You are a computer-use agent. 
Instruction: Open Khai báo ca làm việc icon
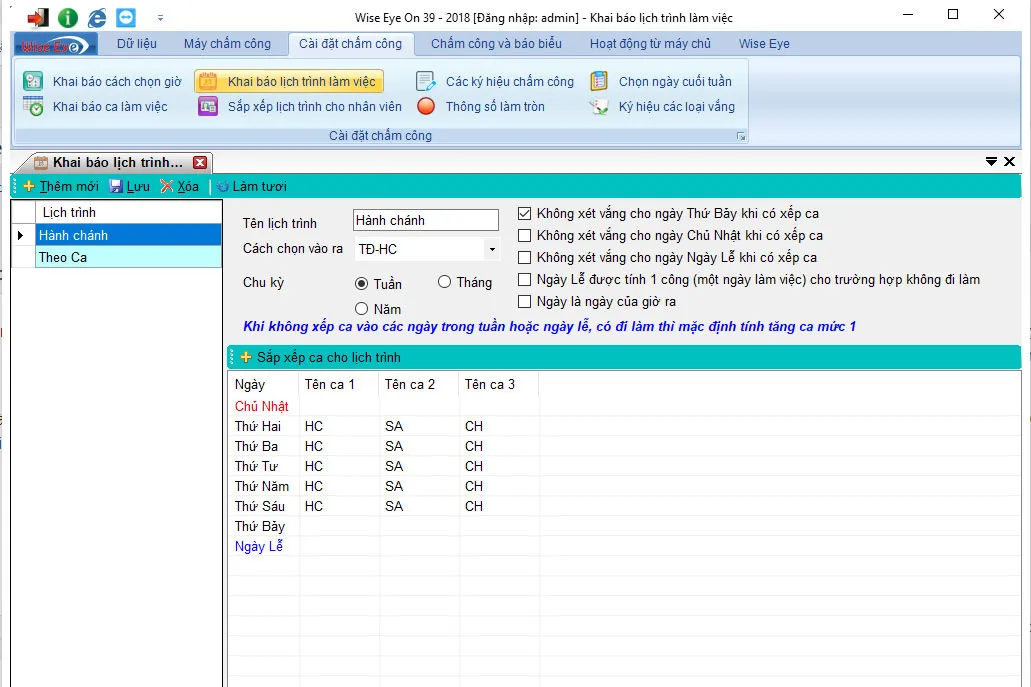(x=33, y=107)
